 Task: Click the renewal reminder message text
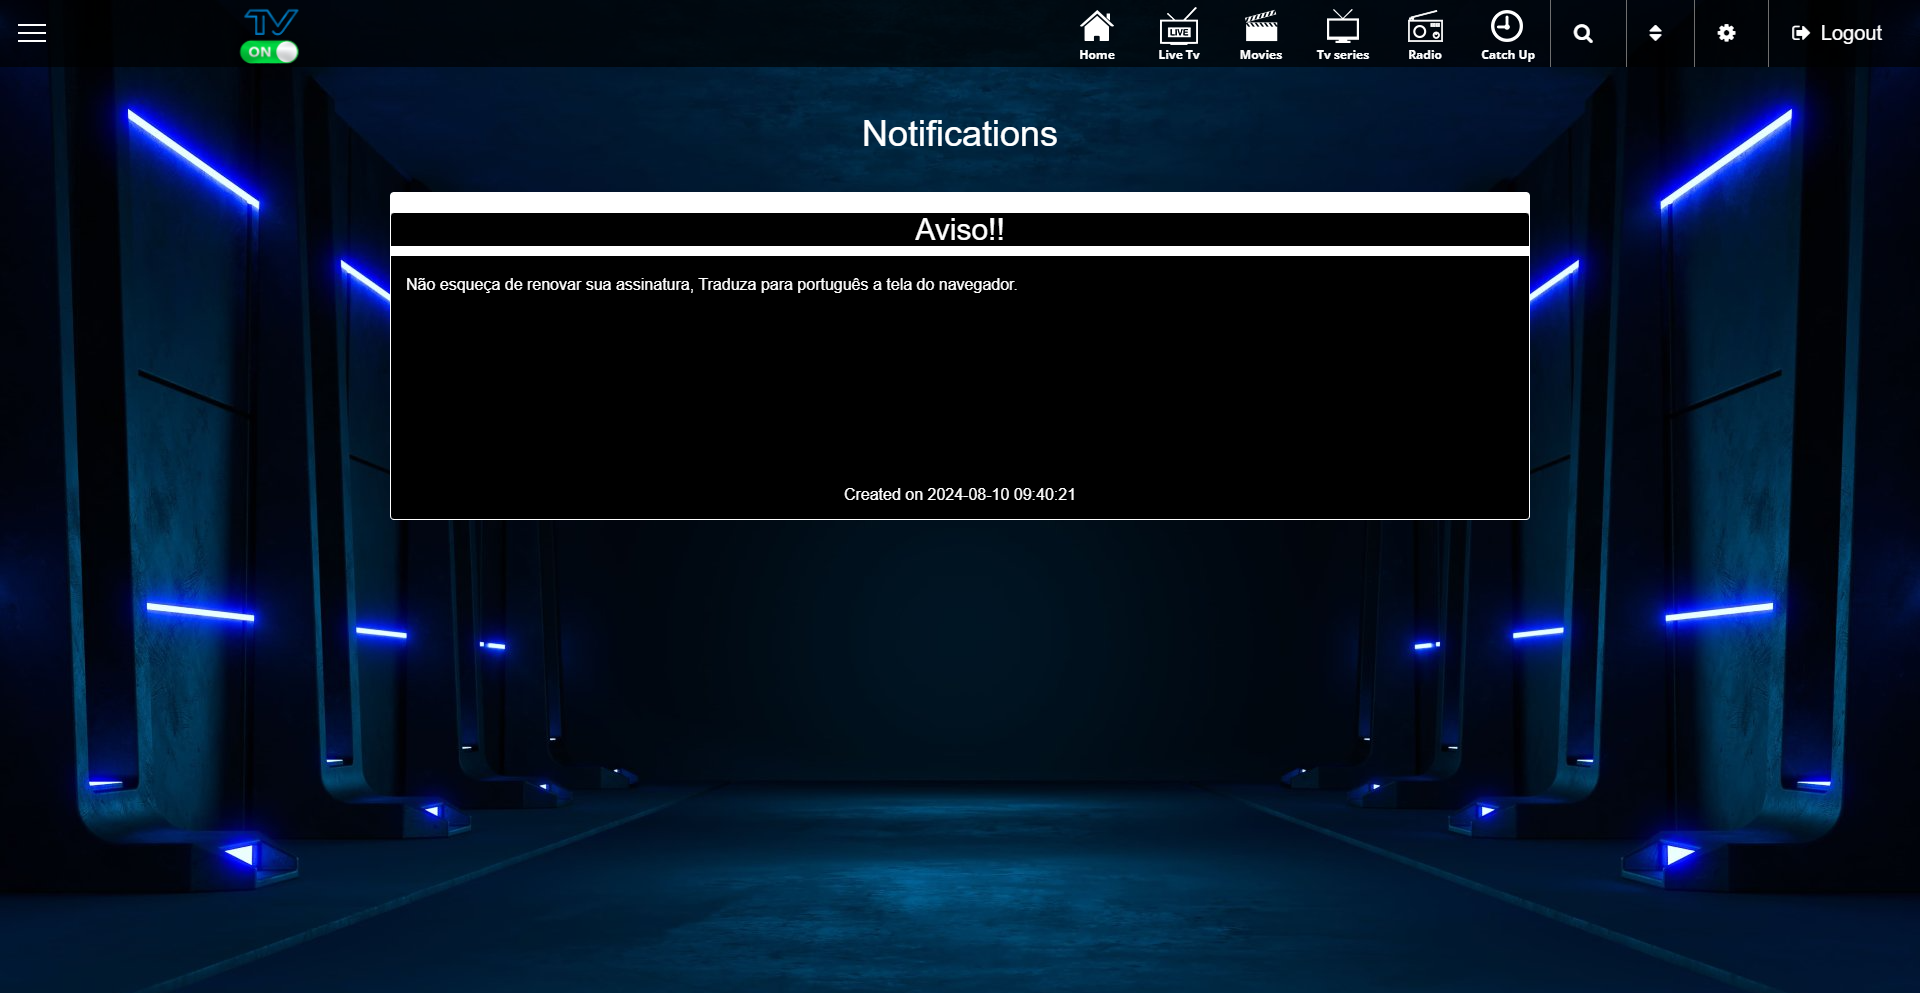coord(711,285)
